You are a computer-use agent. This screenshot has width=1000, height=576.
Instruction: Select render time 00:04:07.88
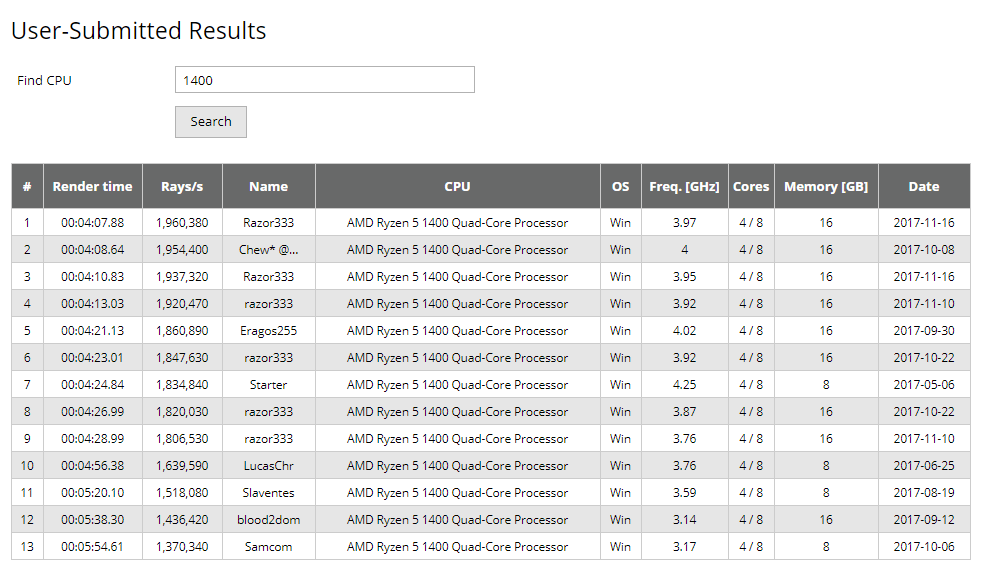(x=92, y=223)
